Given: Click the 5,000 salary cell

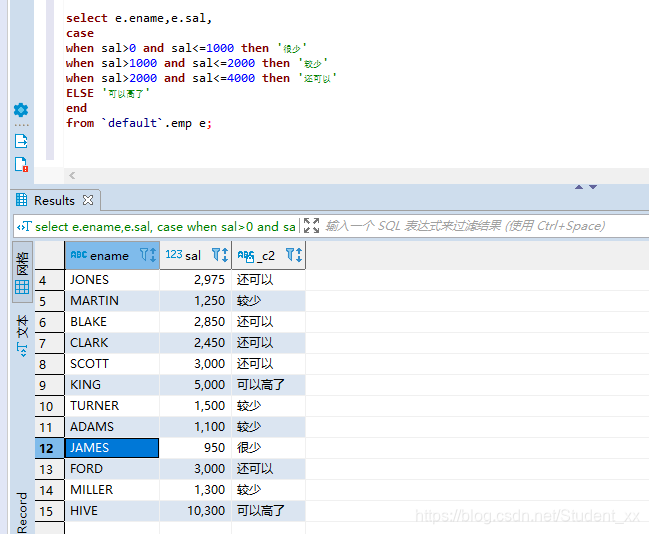Looking at the screenshot, I should [x=195, y=385].
